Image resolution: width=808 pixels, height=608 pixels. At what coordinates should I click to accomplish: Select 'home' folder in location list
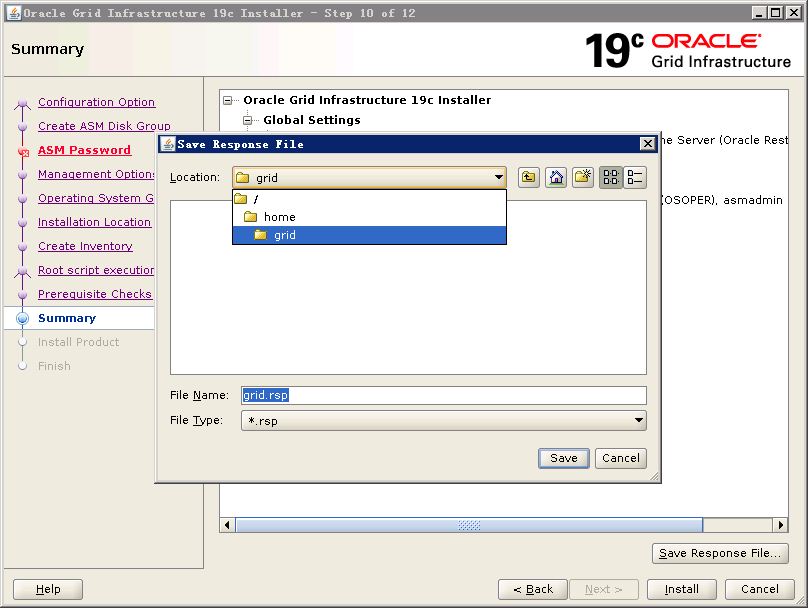369,217
